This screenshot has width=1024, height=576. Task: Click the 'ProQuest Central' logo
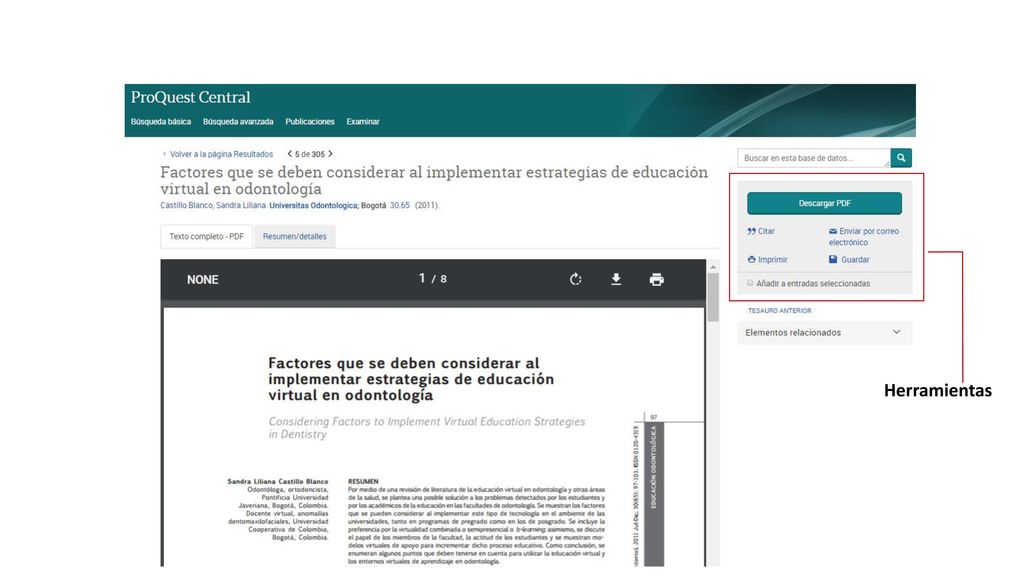point(191,97)
